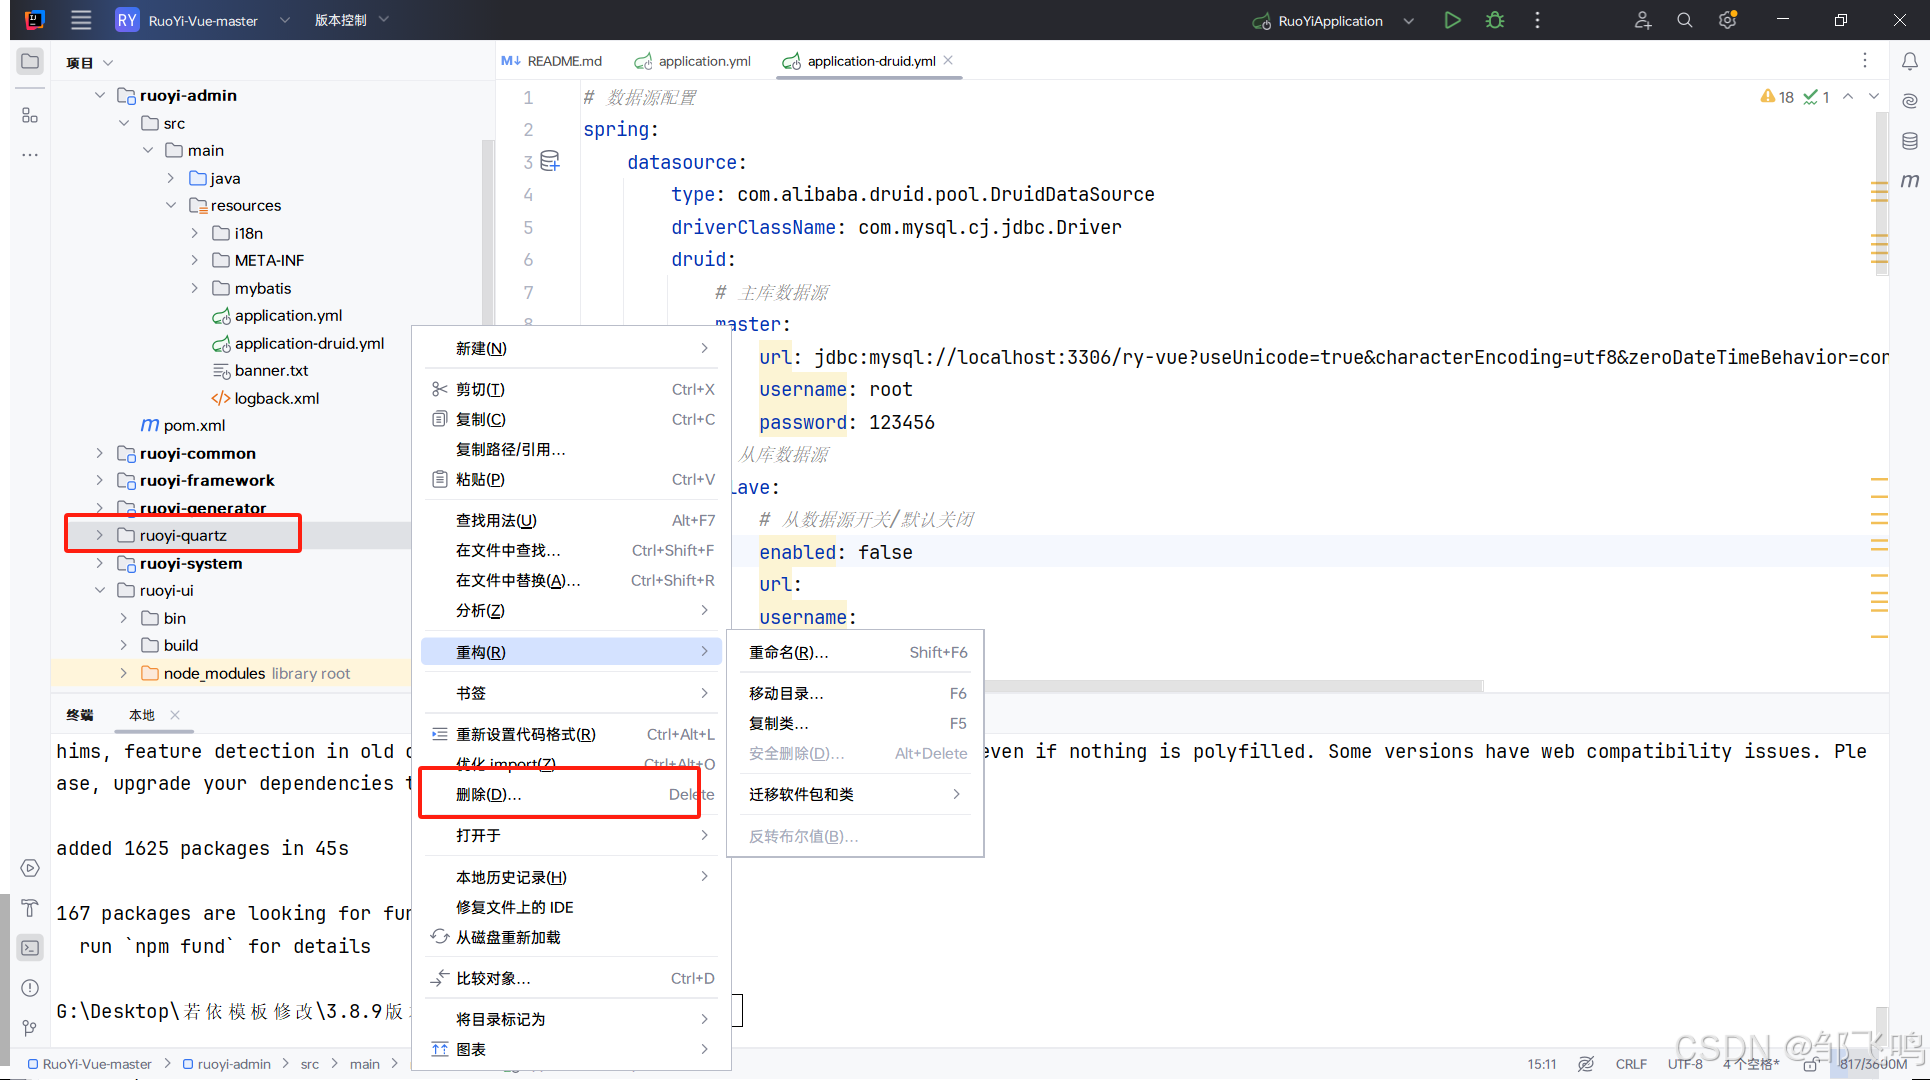Open IDE settings gear icon
The image size is (1930, 1080).
tap(1727, 20)
